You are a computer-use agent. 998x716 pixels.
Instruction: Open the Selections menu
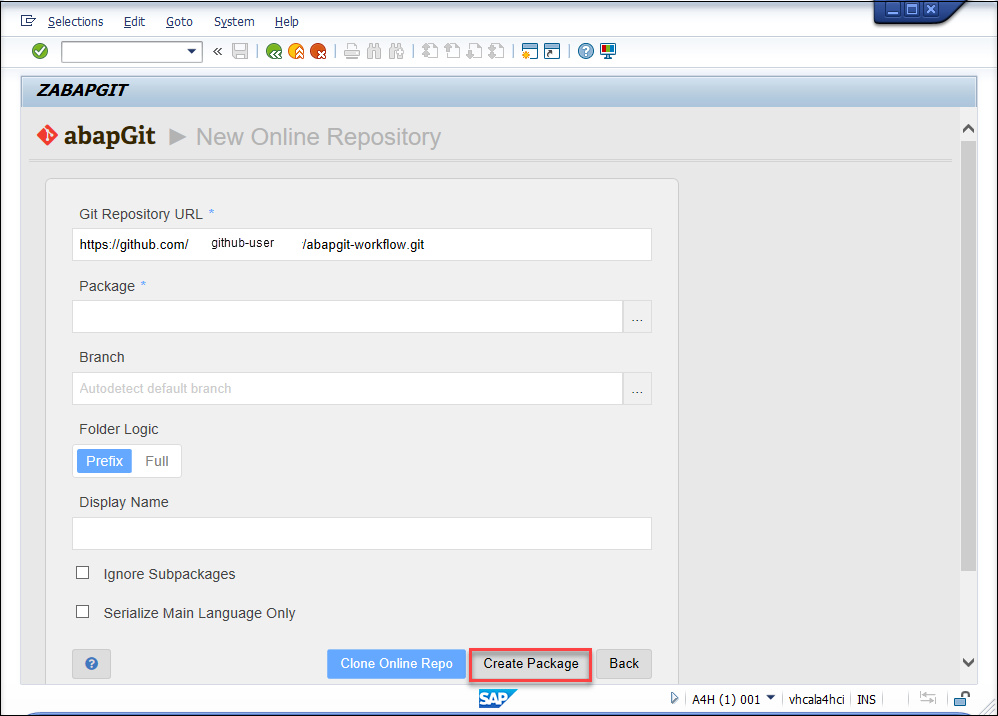pos(76,22)
